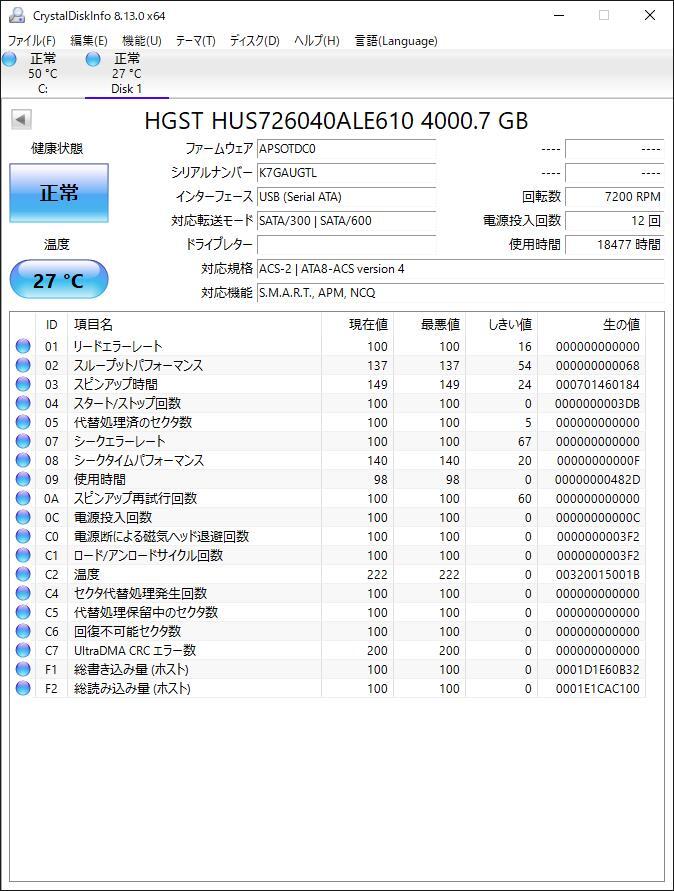The height and width of the screenshot is (891, 674).
Task: Click the previous disk arrow button
Action: click(x=21, y=119)
